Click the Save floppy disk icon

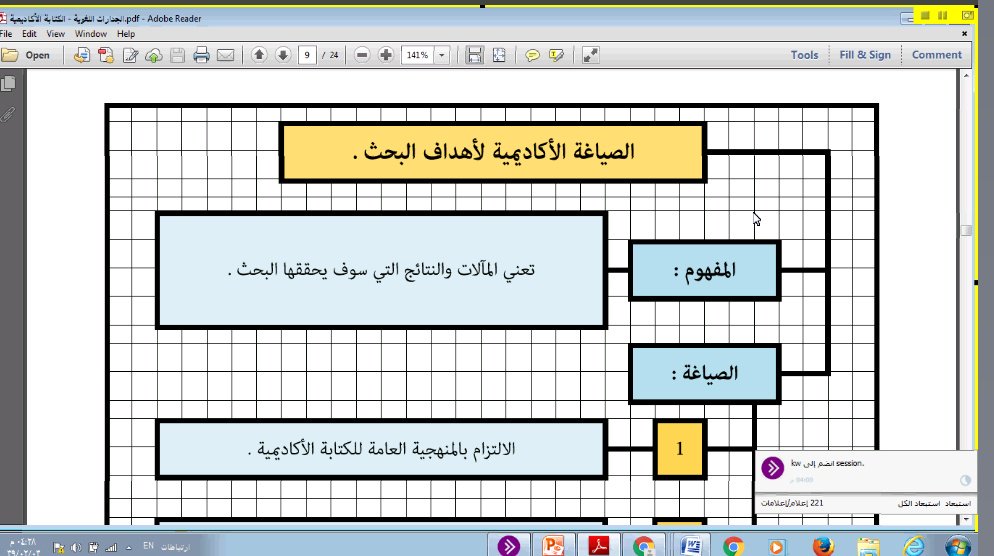pos(178,55)
